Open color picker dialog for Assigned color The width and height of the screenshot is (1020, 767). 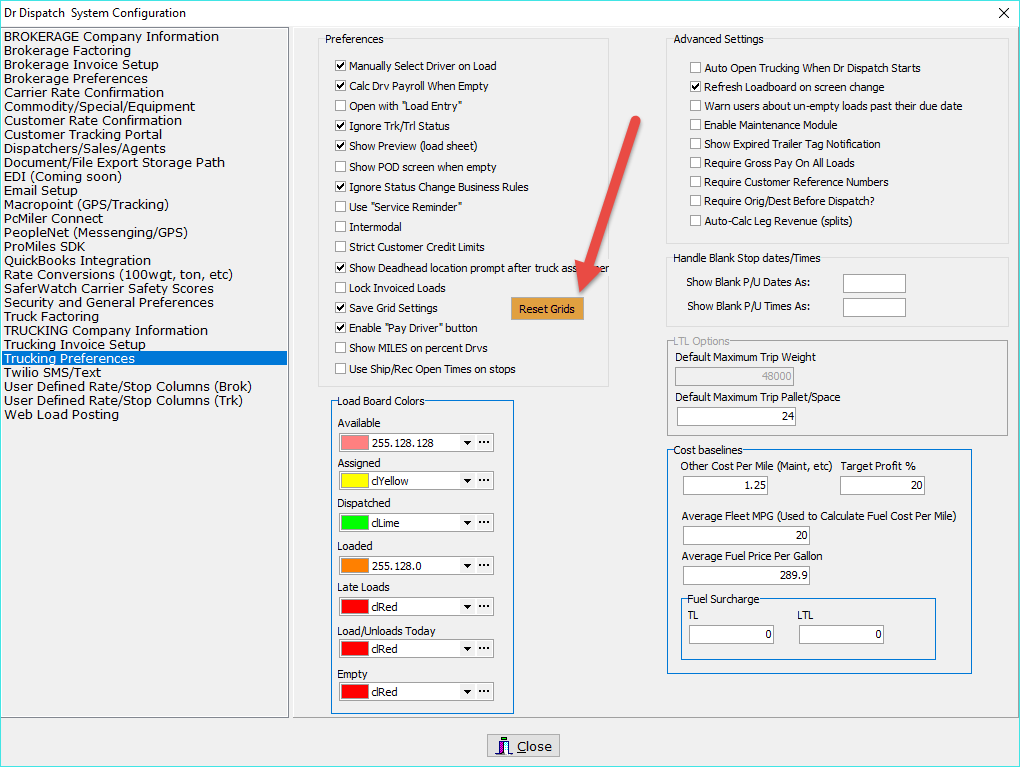tap(484, 481)
